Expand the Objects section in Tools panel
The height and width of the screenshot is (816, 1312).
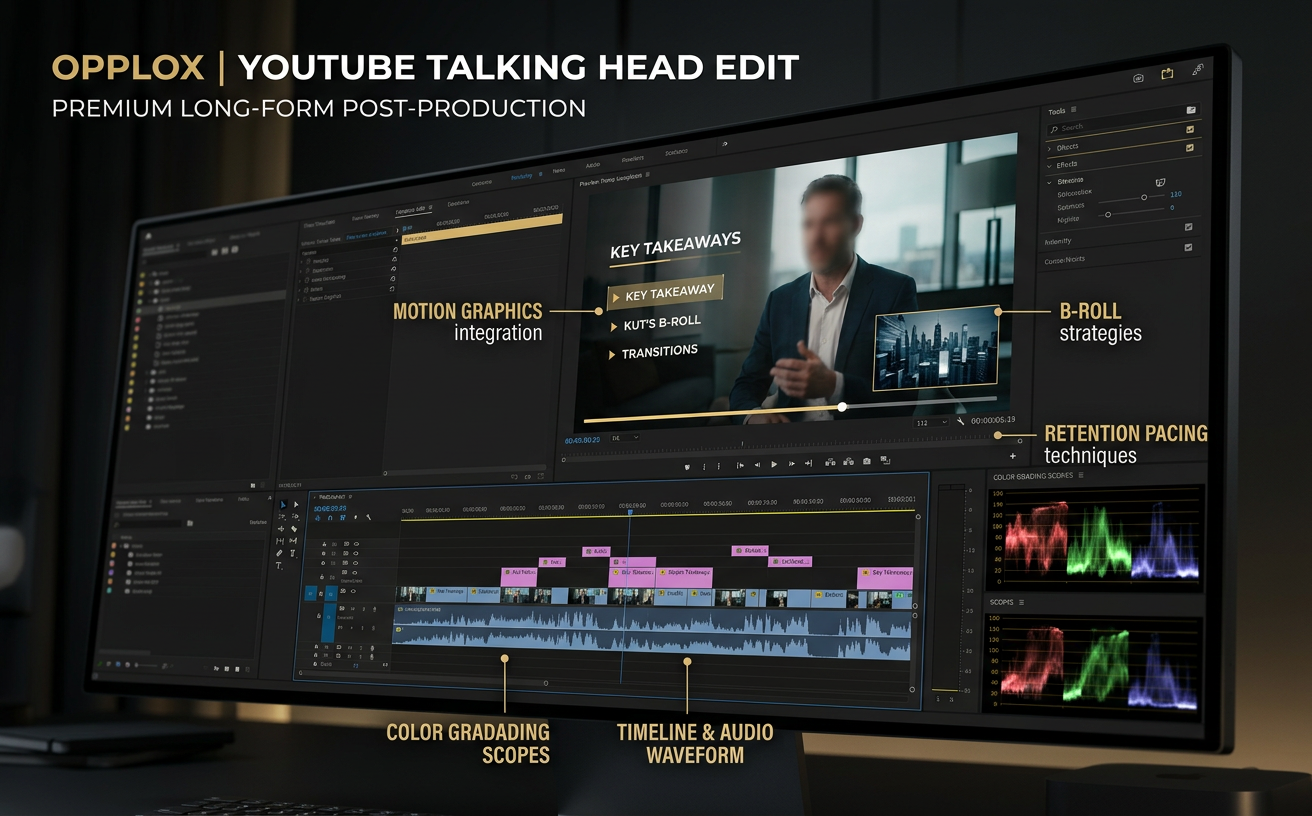(1049, 149)
